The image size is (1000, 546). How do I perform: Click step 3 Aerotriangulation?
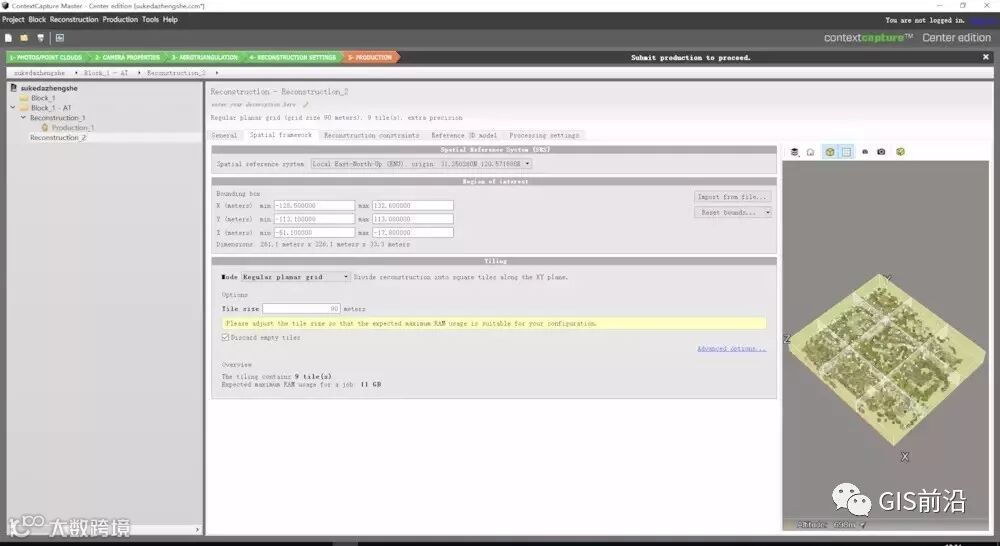pos(204,57)
